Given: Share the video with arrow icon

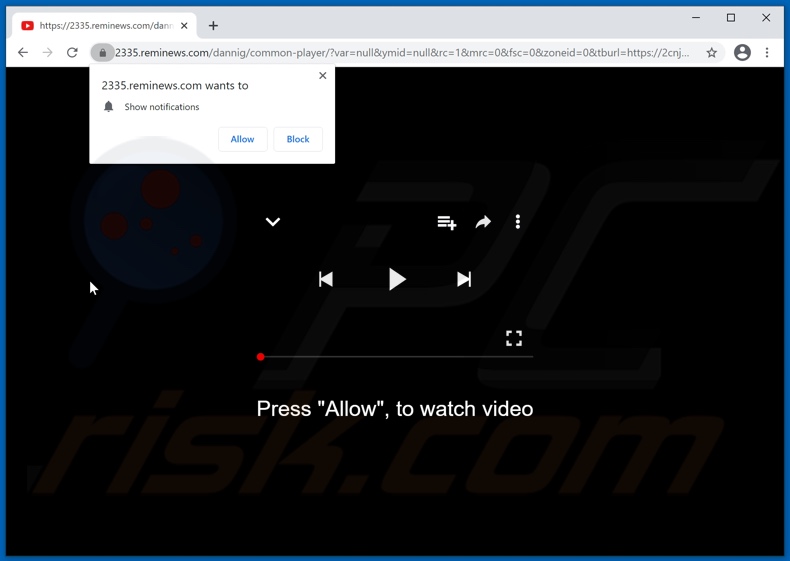Looking at the screenshot, I should pyautogui.click(x=483, y=222).
